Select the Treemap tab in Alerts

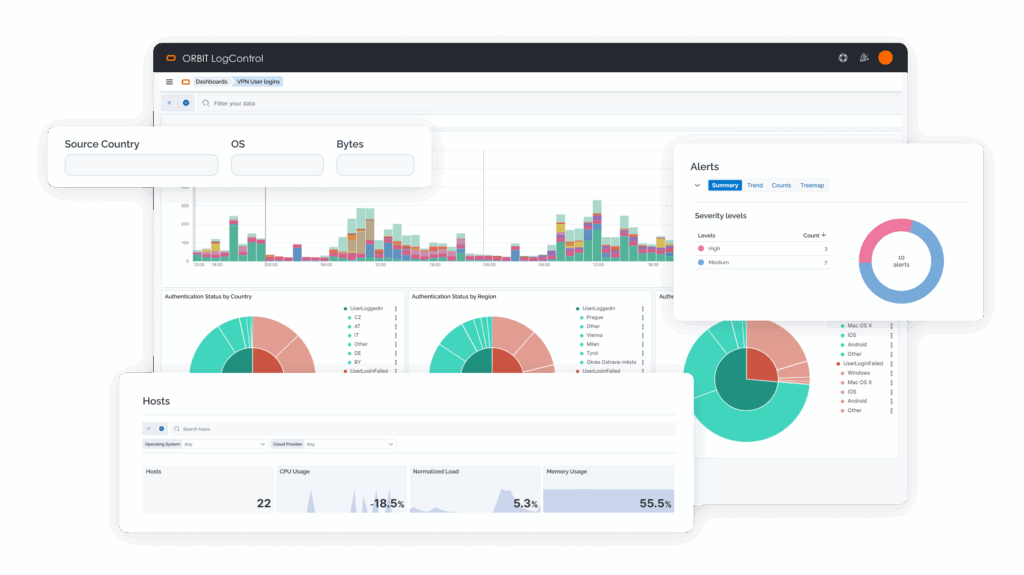pyautogui.click(x=812, y=185)
